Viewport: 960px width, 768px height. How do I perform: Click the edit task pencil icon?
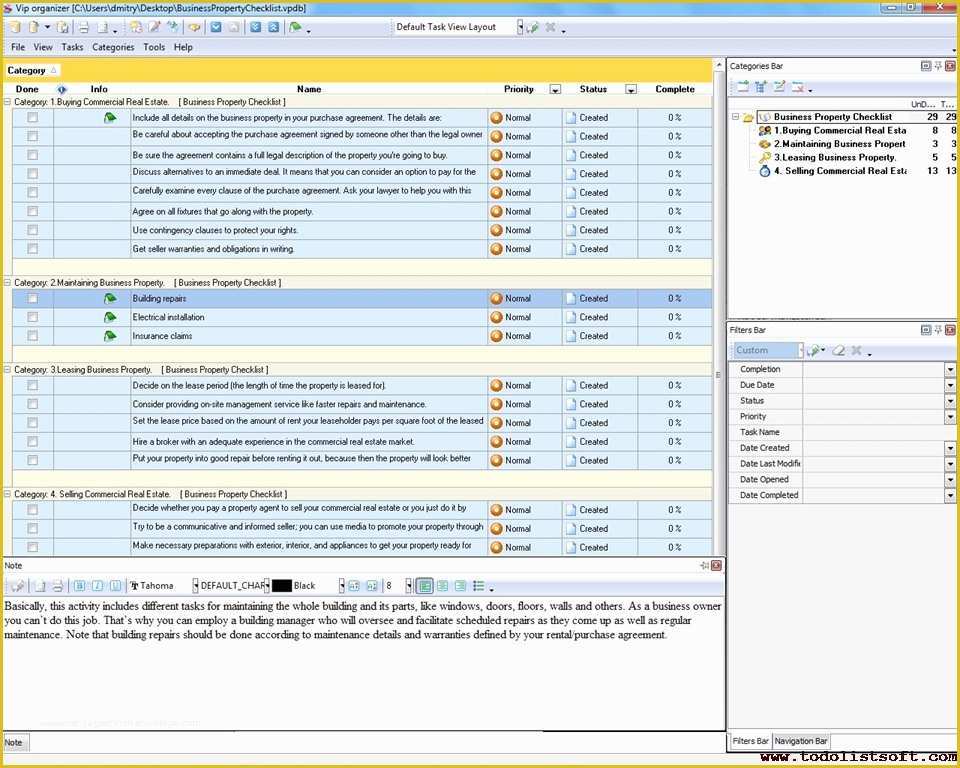pyautogui.click(x=154, y=28)
